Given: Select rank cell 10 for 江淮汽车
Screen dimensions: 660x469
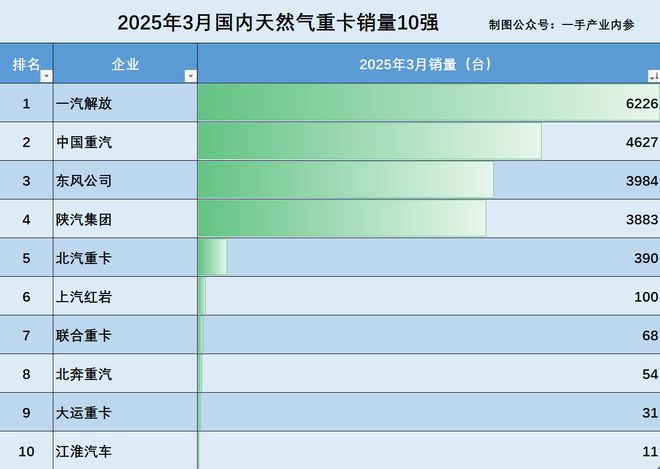Looking at the screenshot, I should [27, 451].
